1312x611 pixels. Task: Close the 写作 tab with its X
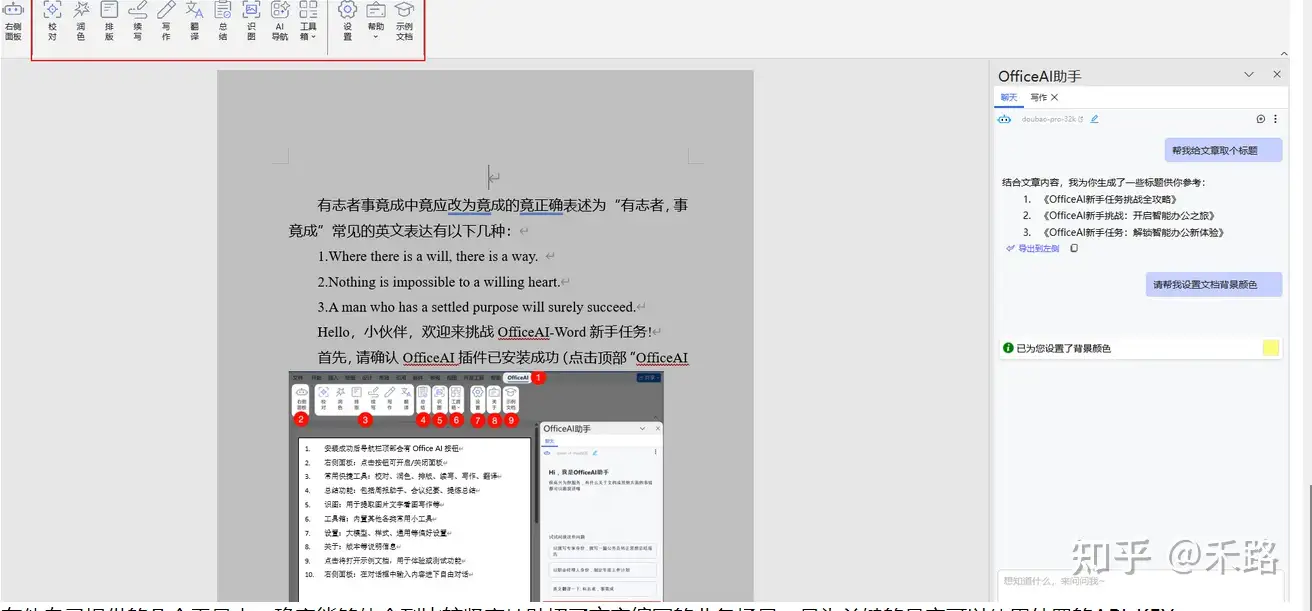point(1054,98)
